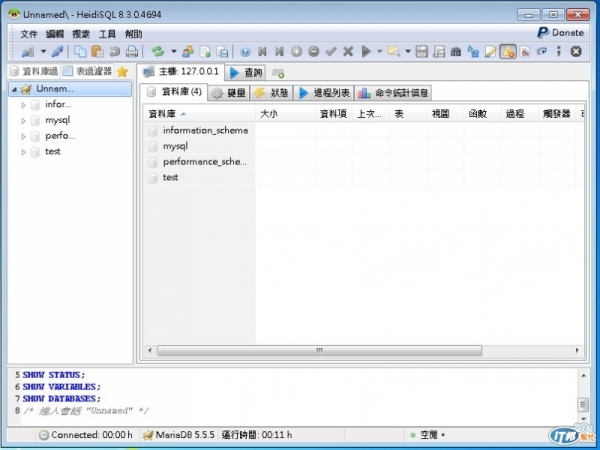600x450 pixels.
Task: Click the table filter field tab
Action: coord(87,71)
